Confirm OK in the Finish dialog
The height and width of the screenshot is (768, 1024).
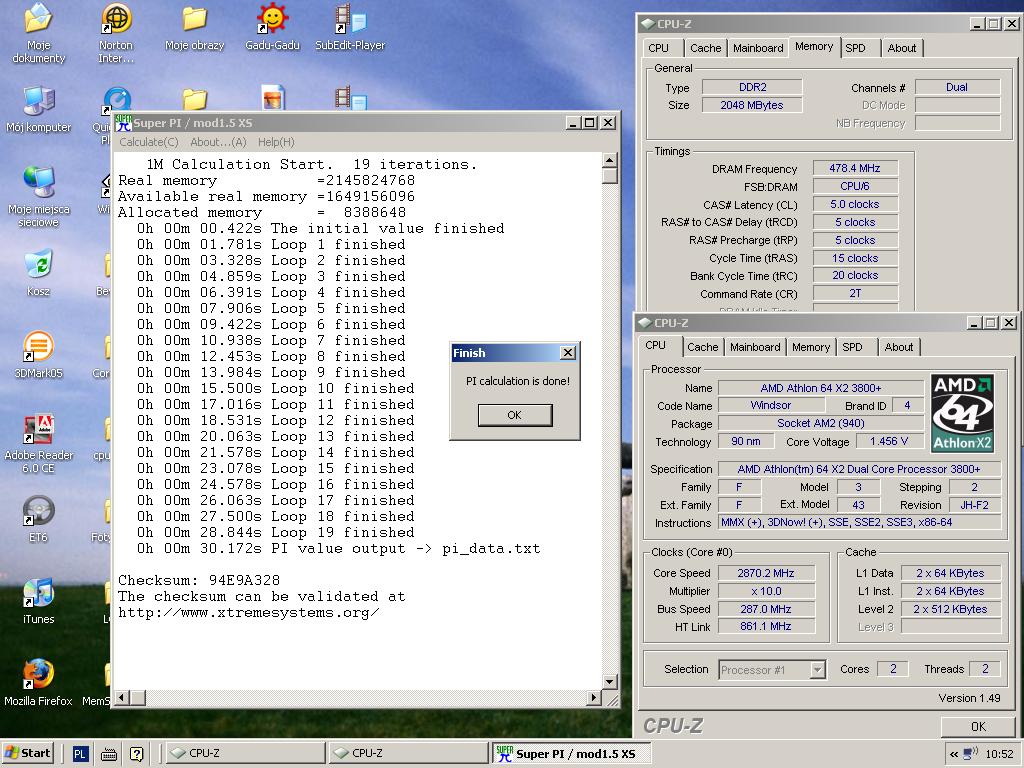[x=515, y=415]
